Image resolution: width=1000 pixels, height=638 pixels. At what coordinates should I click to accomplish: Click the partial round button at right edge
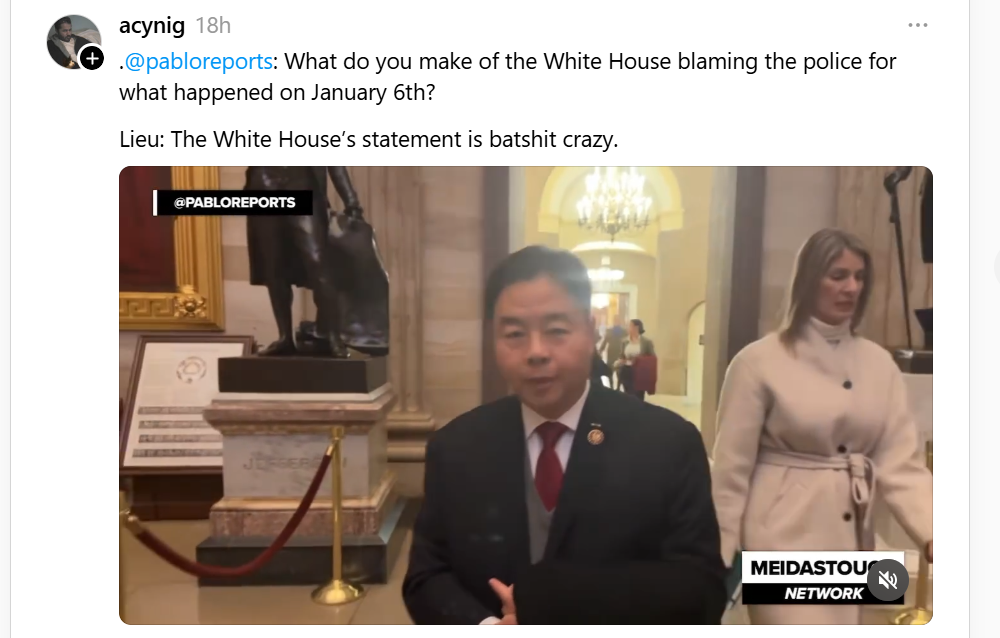pos(997,265)
